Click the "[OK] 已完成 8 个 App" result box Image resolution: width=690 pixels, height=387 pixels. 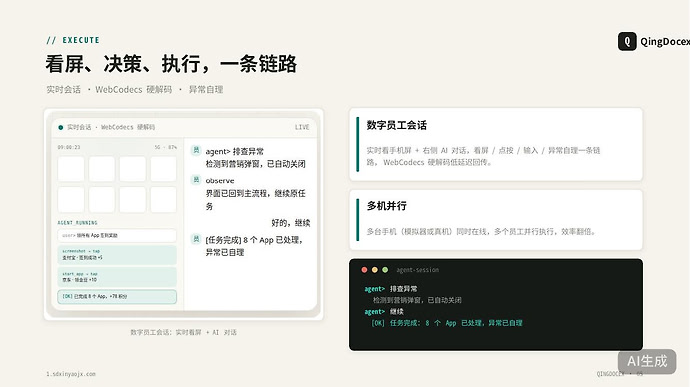(x=117, y=297)
